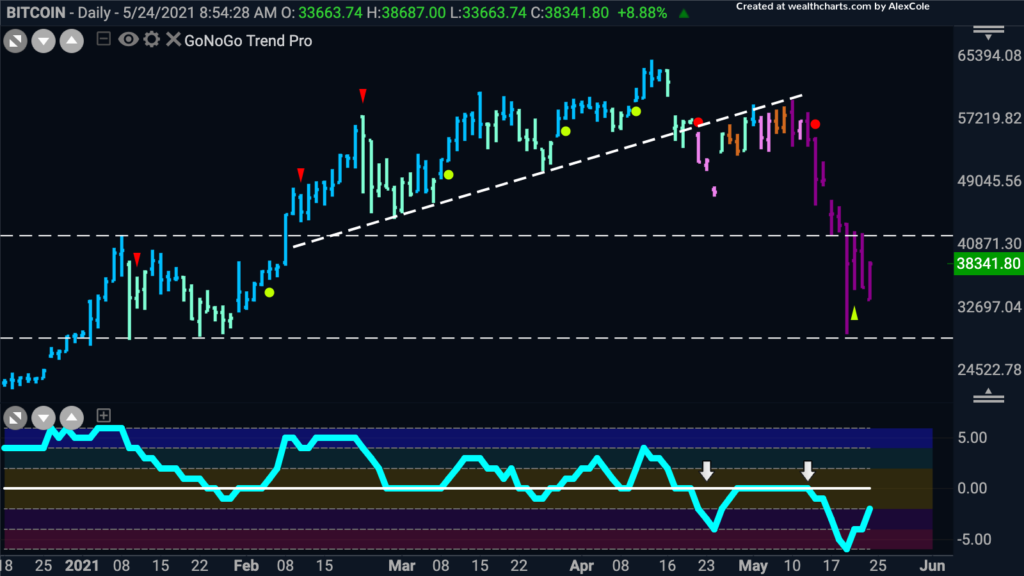Move the oscillator pane up
The width and height of the screenshot is (1024, 576).
[x=72, y=416]
